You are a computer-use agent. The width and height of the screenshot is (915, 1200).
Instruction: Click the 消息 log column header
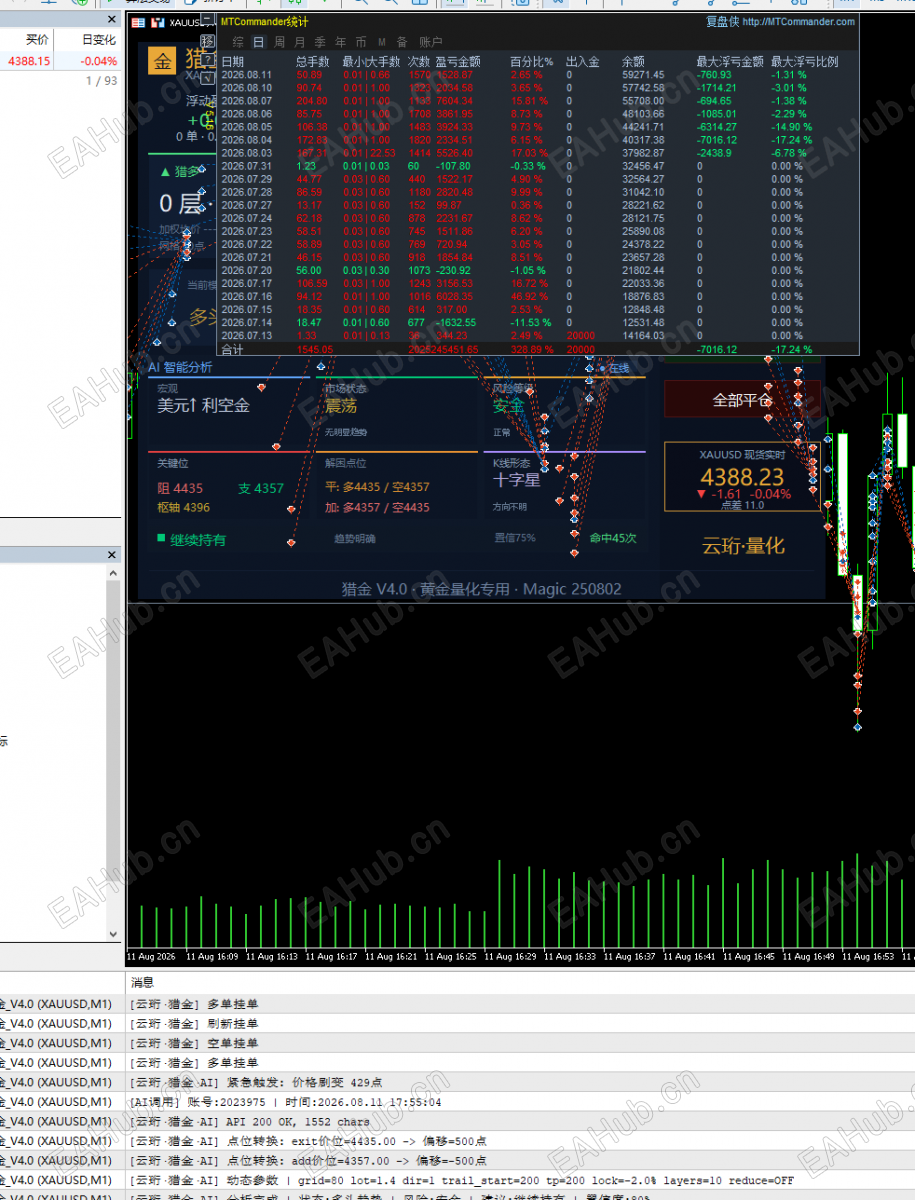pyautogui.click(x=144, y=983)
